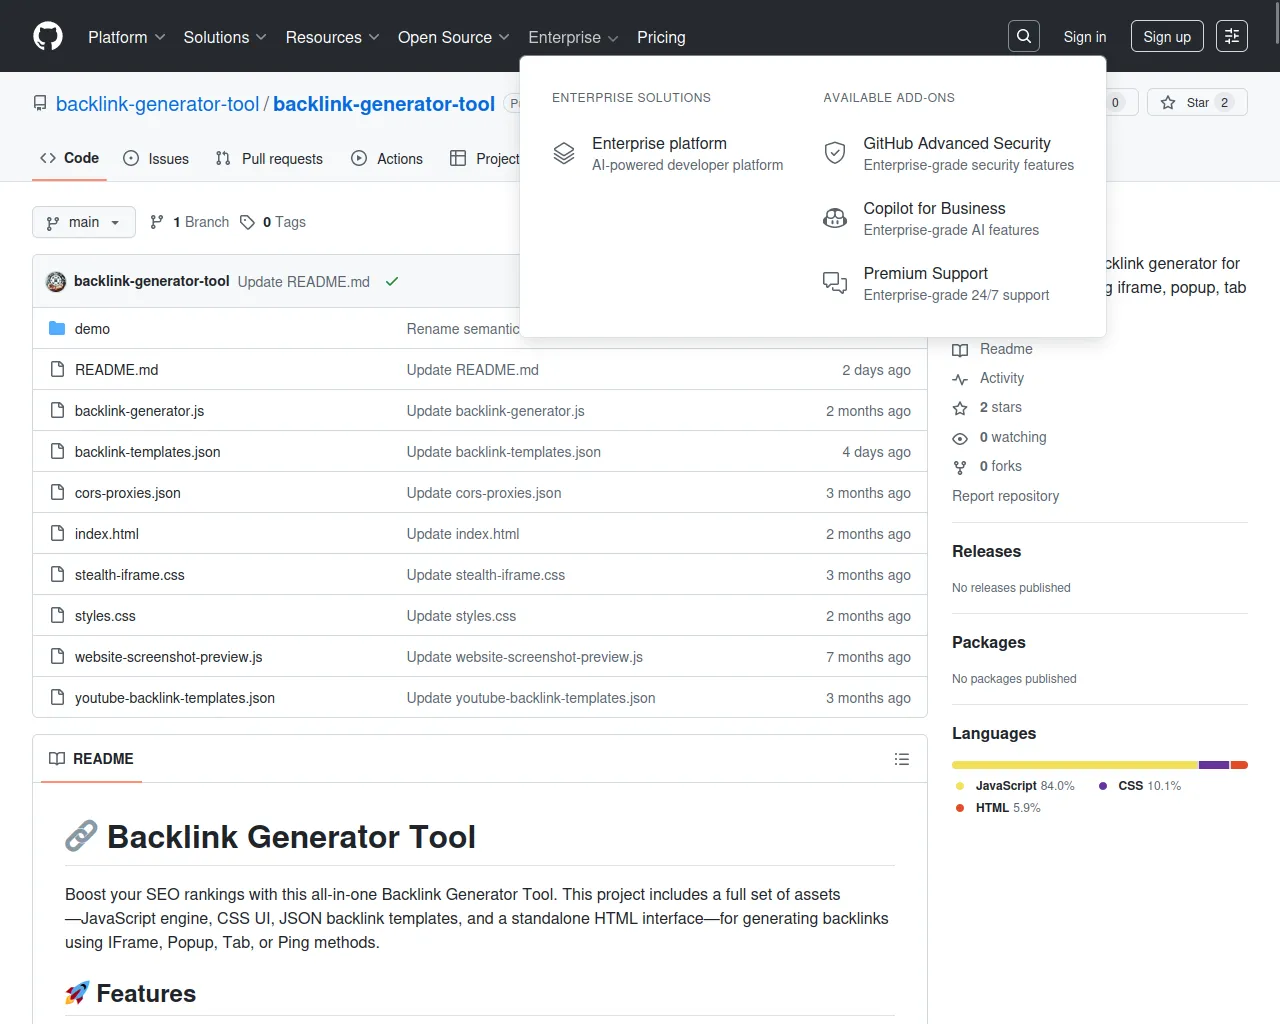This screenshot has width=1280, height=1024.
Task: Click the GitHub logo in the header
Action: click(x=48, y=37)
